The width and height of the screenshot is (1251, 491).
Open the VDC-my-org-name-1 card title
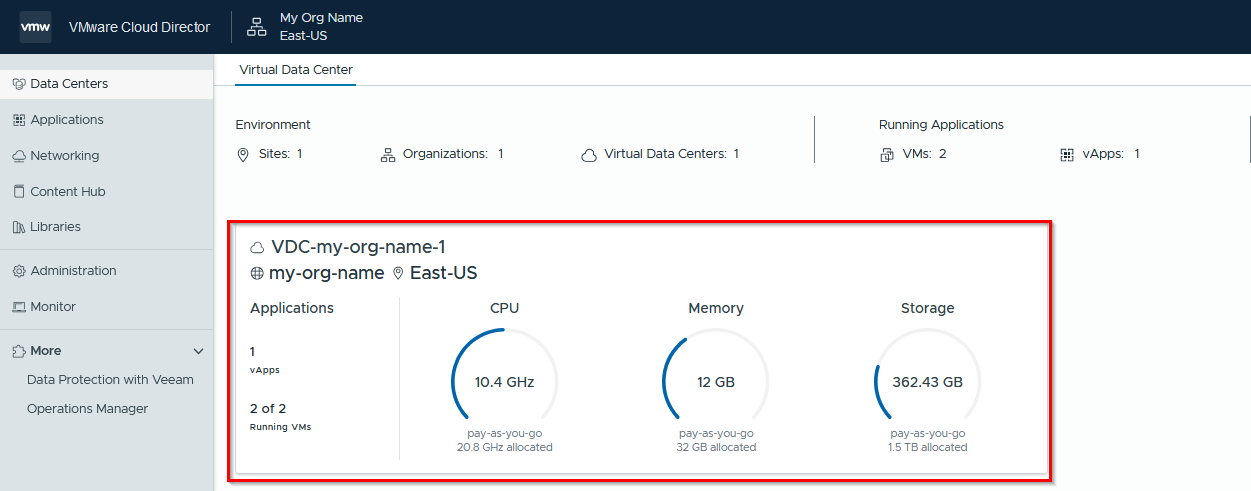click(x=358, y=247)
